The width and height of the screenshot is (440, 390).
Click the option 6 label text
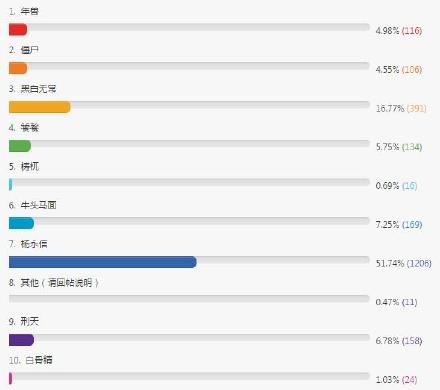coord(38,205)
